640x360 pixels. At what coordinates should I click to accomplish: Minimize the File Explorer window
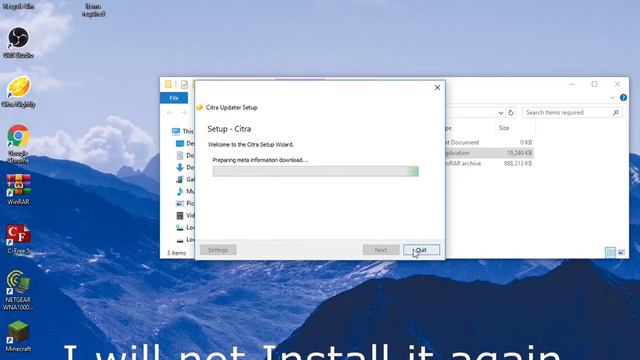[x=572, y=84]
